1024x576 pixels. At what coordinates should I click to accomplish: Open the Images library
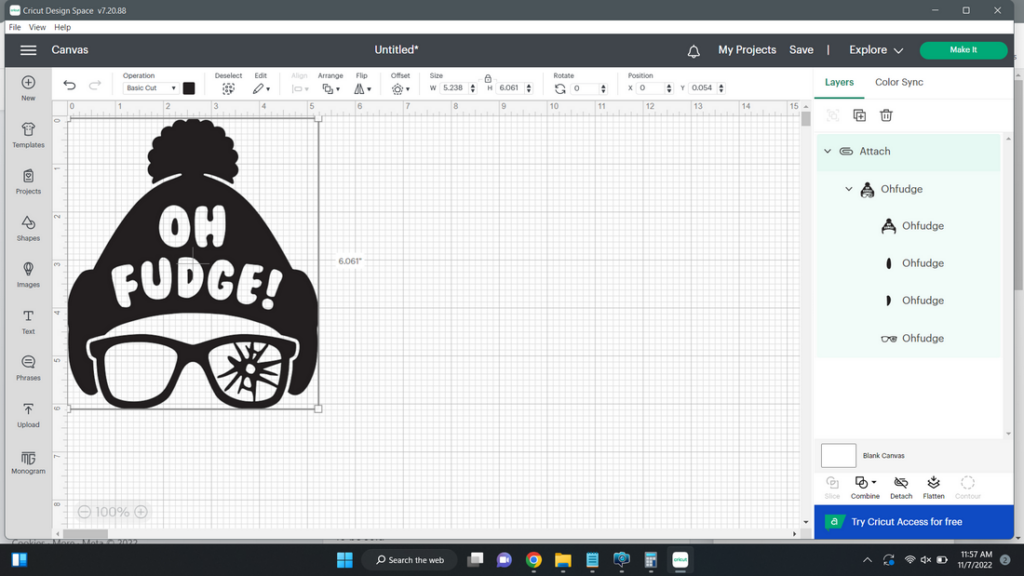tap(28, 274)
